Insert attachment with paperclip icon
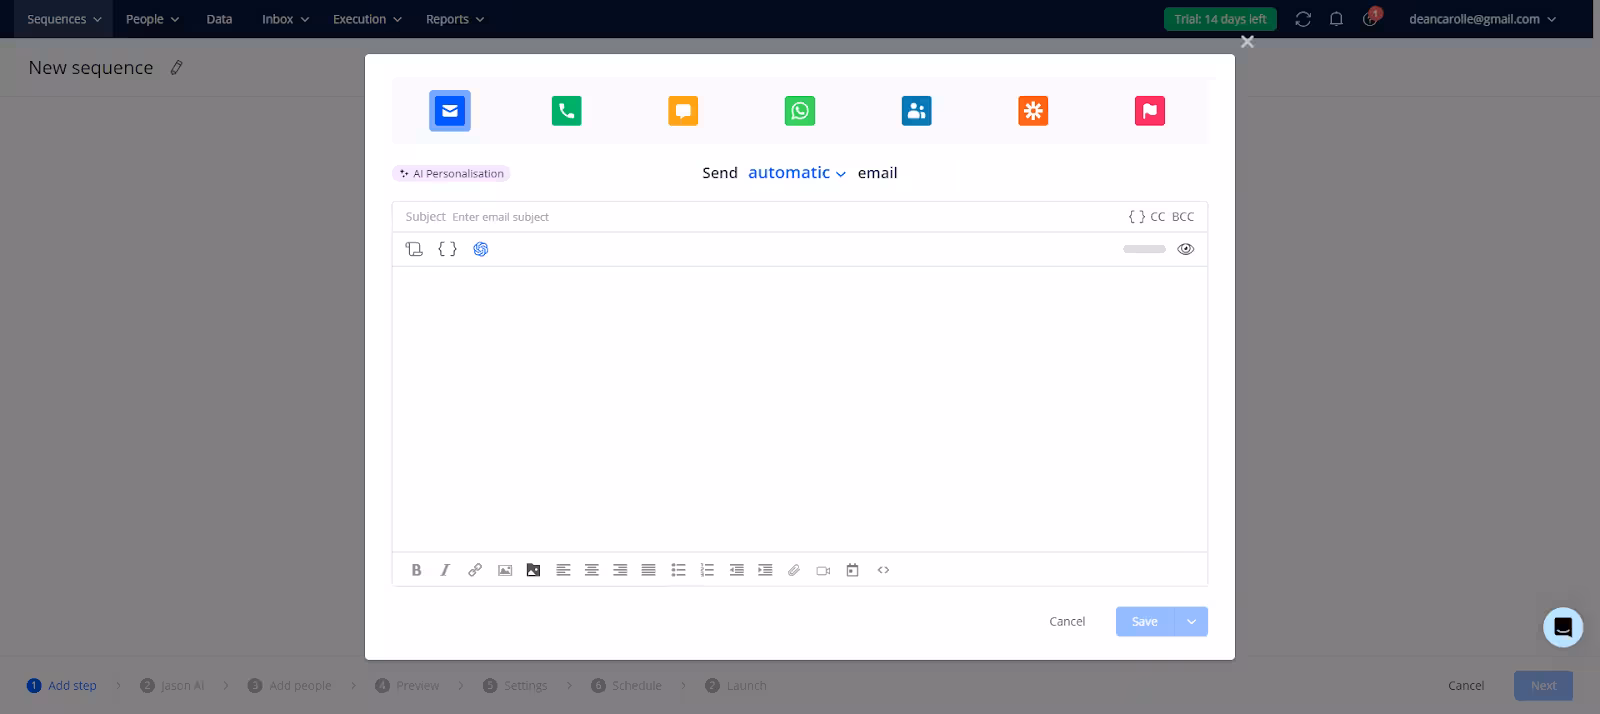Image resolution: width=1600 pixels, height=714 pixels. (x=794, y=570)
